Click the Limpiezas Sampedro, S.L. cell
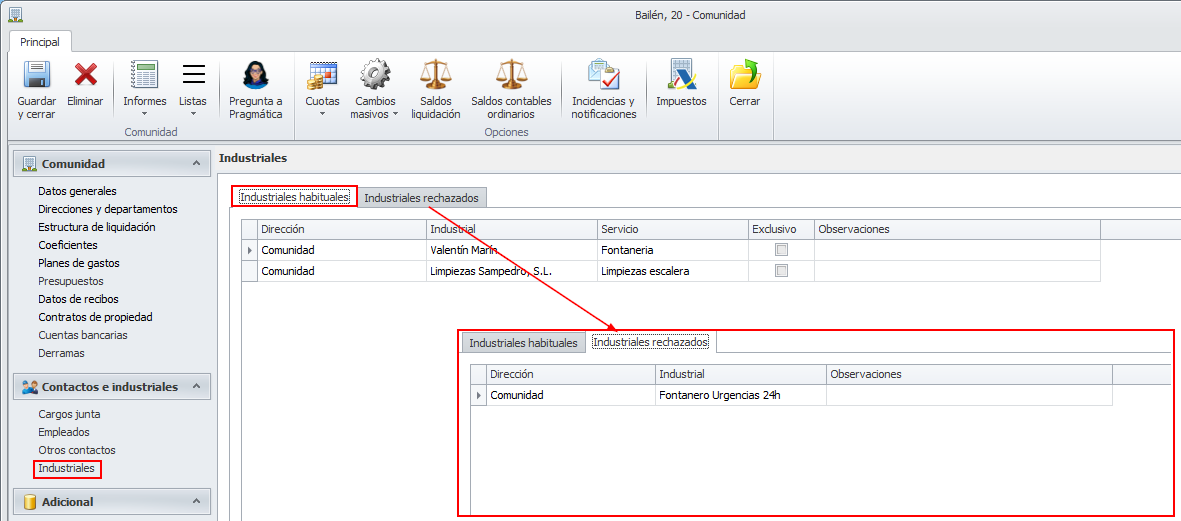Viewport: 1181px width, 521px height. click(511, 271)
